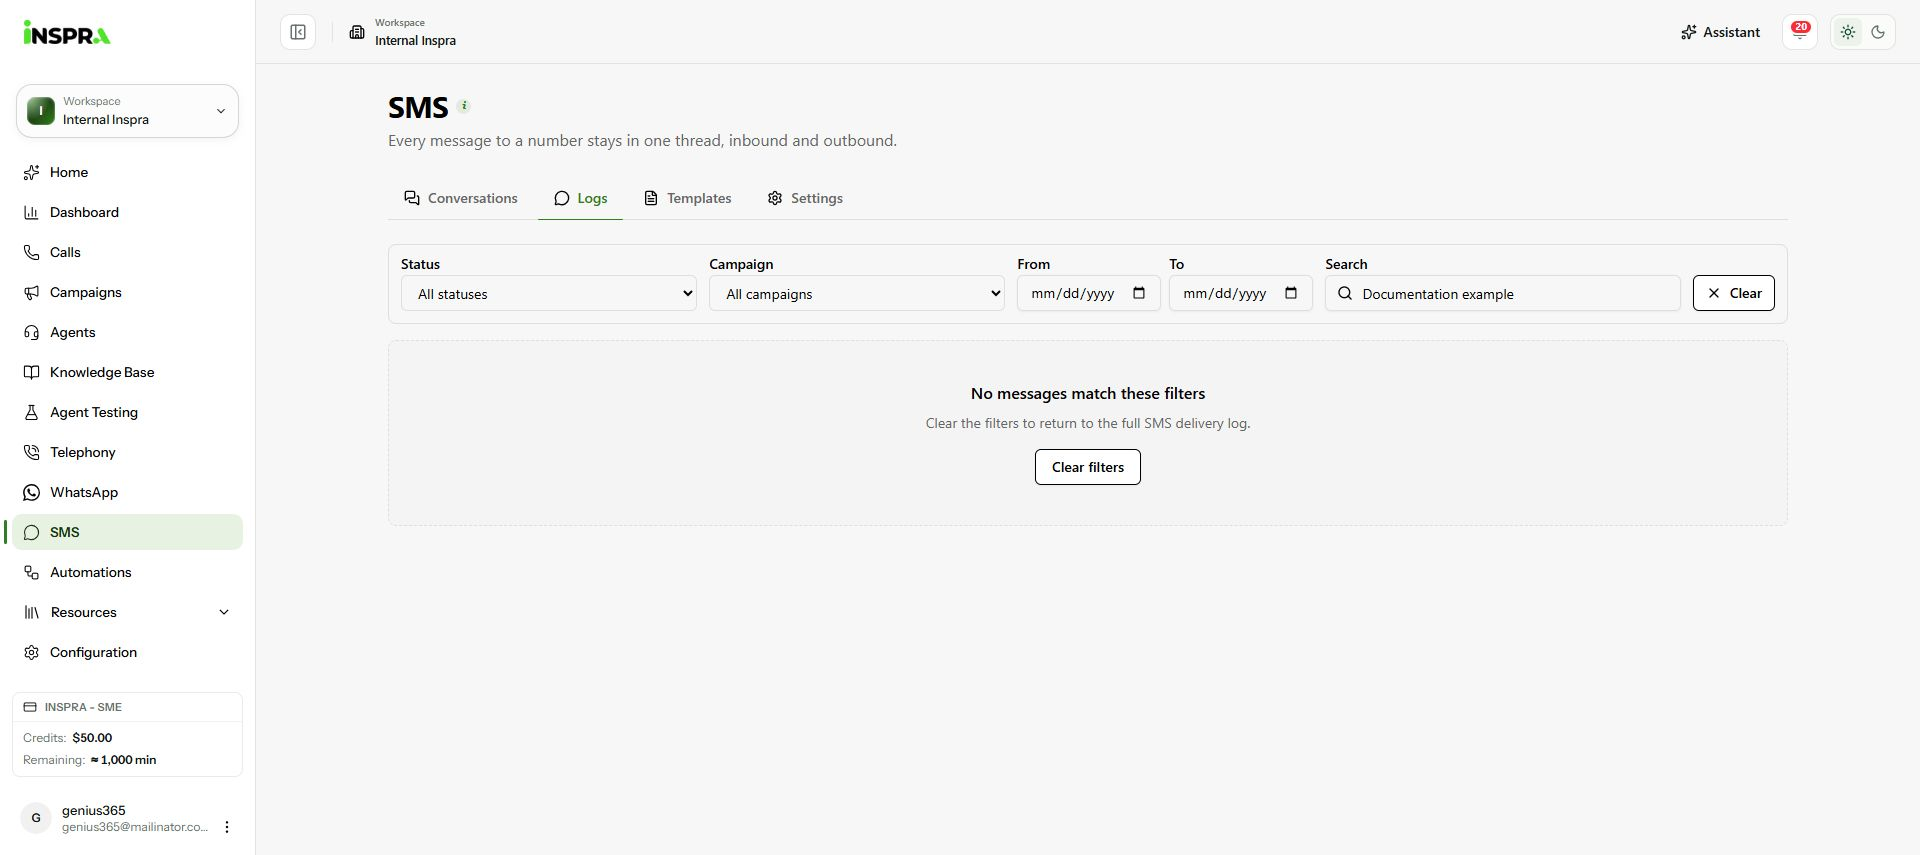Select the Logs tab
Viewport: 1920px width, 855px height.
click(x=580, y=198)
